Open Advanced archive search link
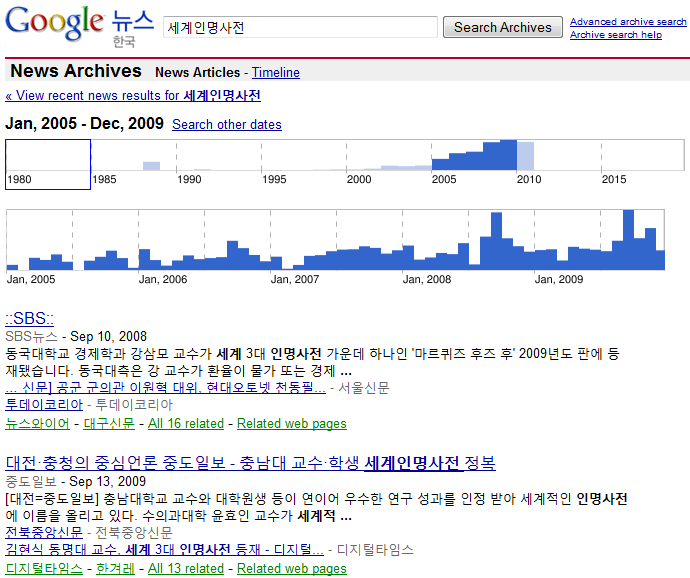Image resolution: width=690 pixels, height=578 pixels. click(628, 22)
